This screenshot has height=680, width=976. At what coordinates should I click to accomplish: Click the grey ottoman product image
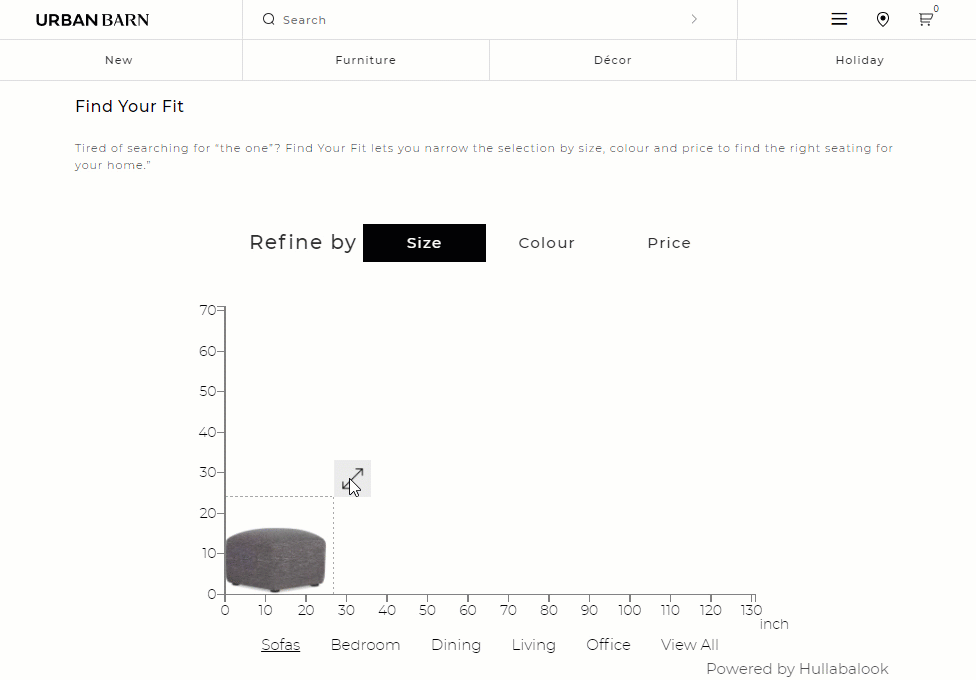tap(275, 559)
